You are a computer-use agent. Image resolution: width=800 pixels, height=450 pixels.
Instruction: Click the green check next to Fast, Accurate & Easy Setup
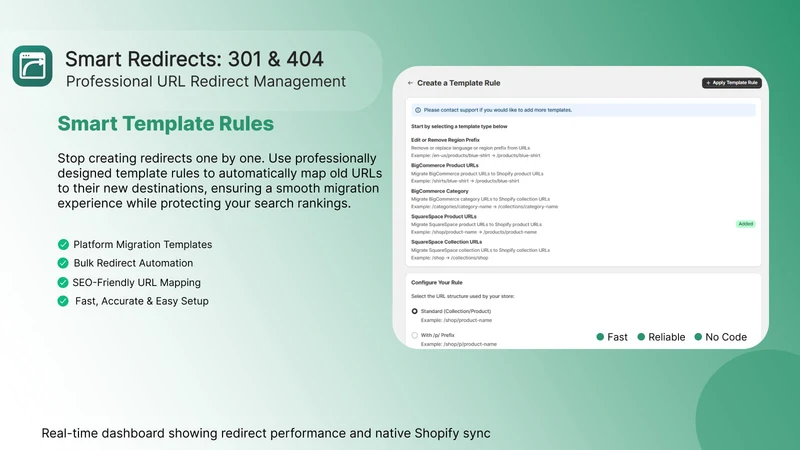pyautogui.click(x=63, y=301)
